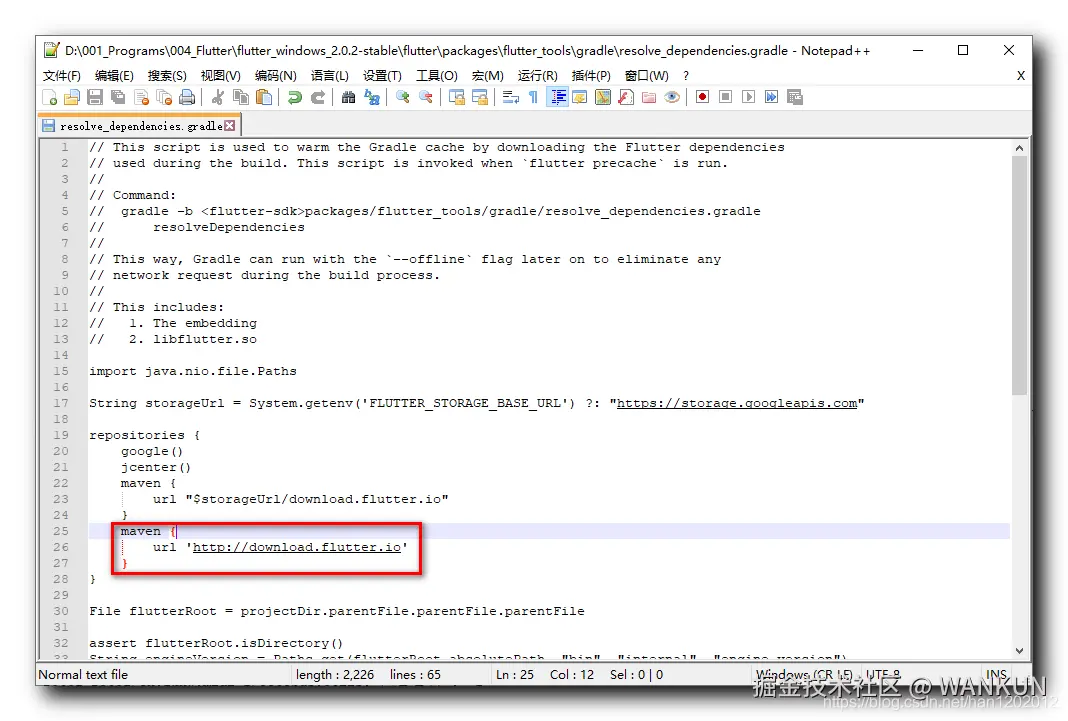Screen dimensions: 1068x721
Task: Click line number 17 in margin
Action: 61,403
